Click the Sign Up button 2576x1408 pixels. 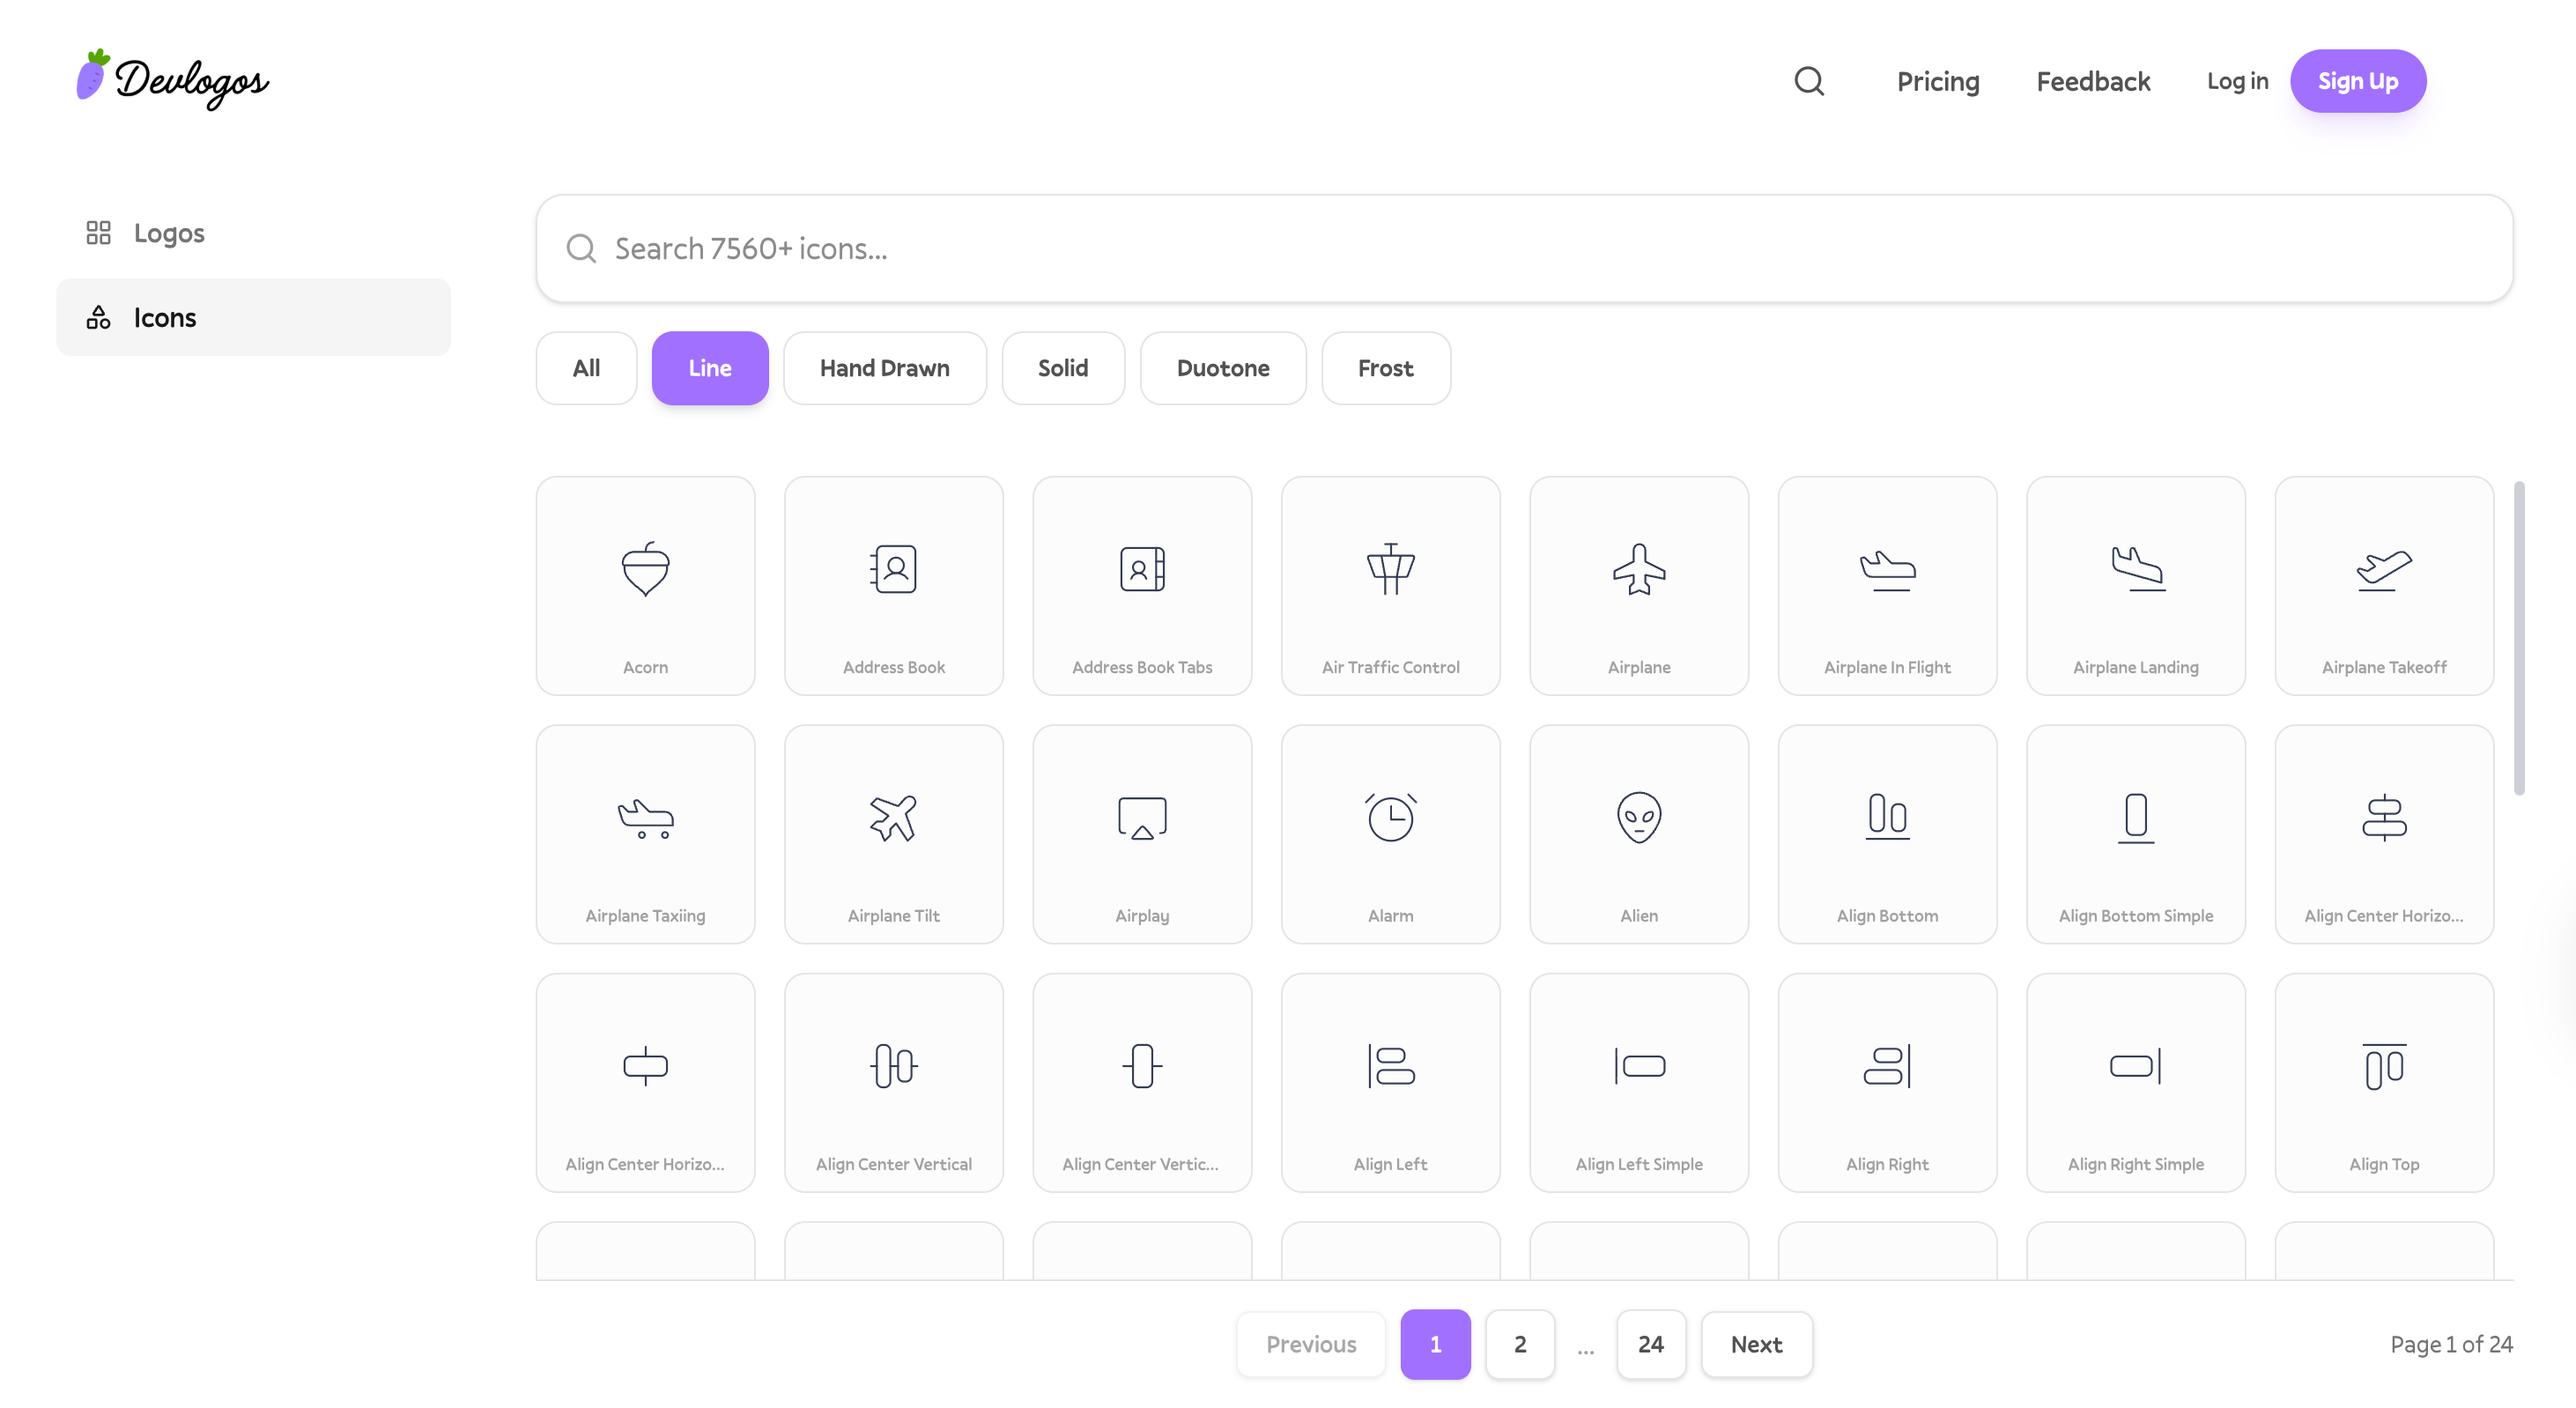tap(2358, 81)
